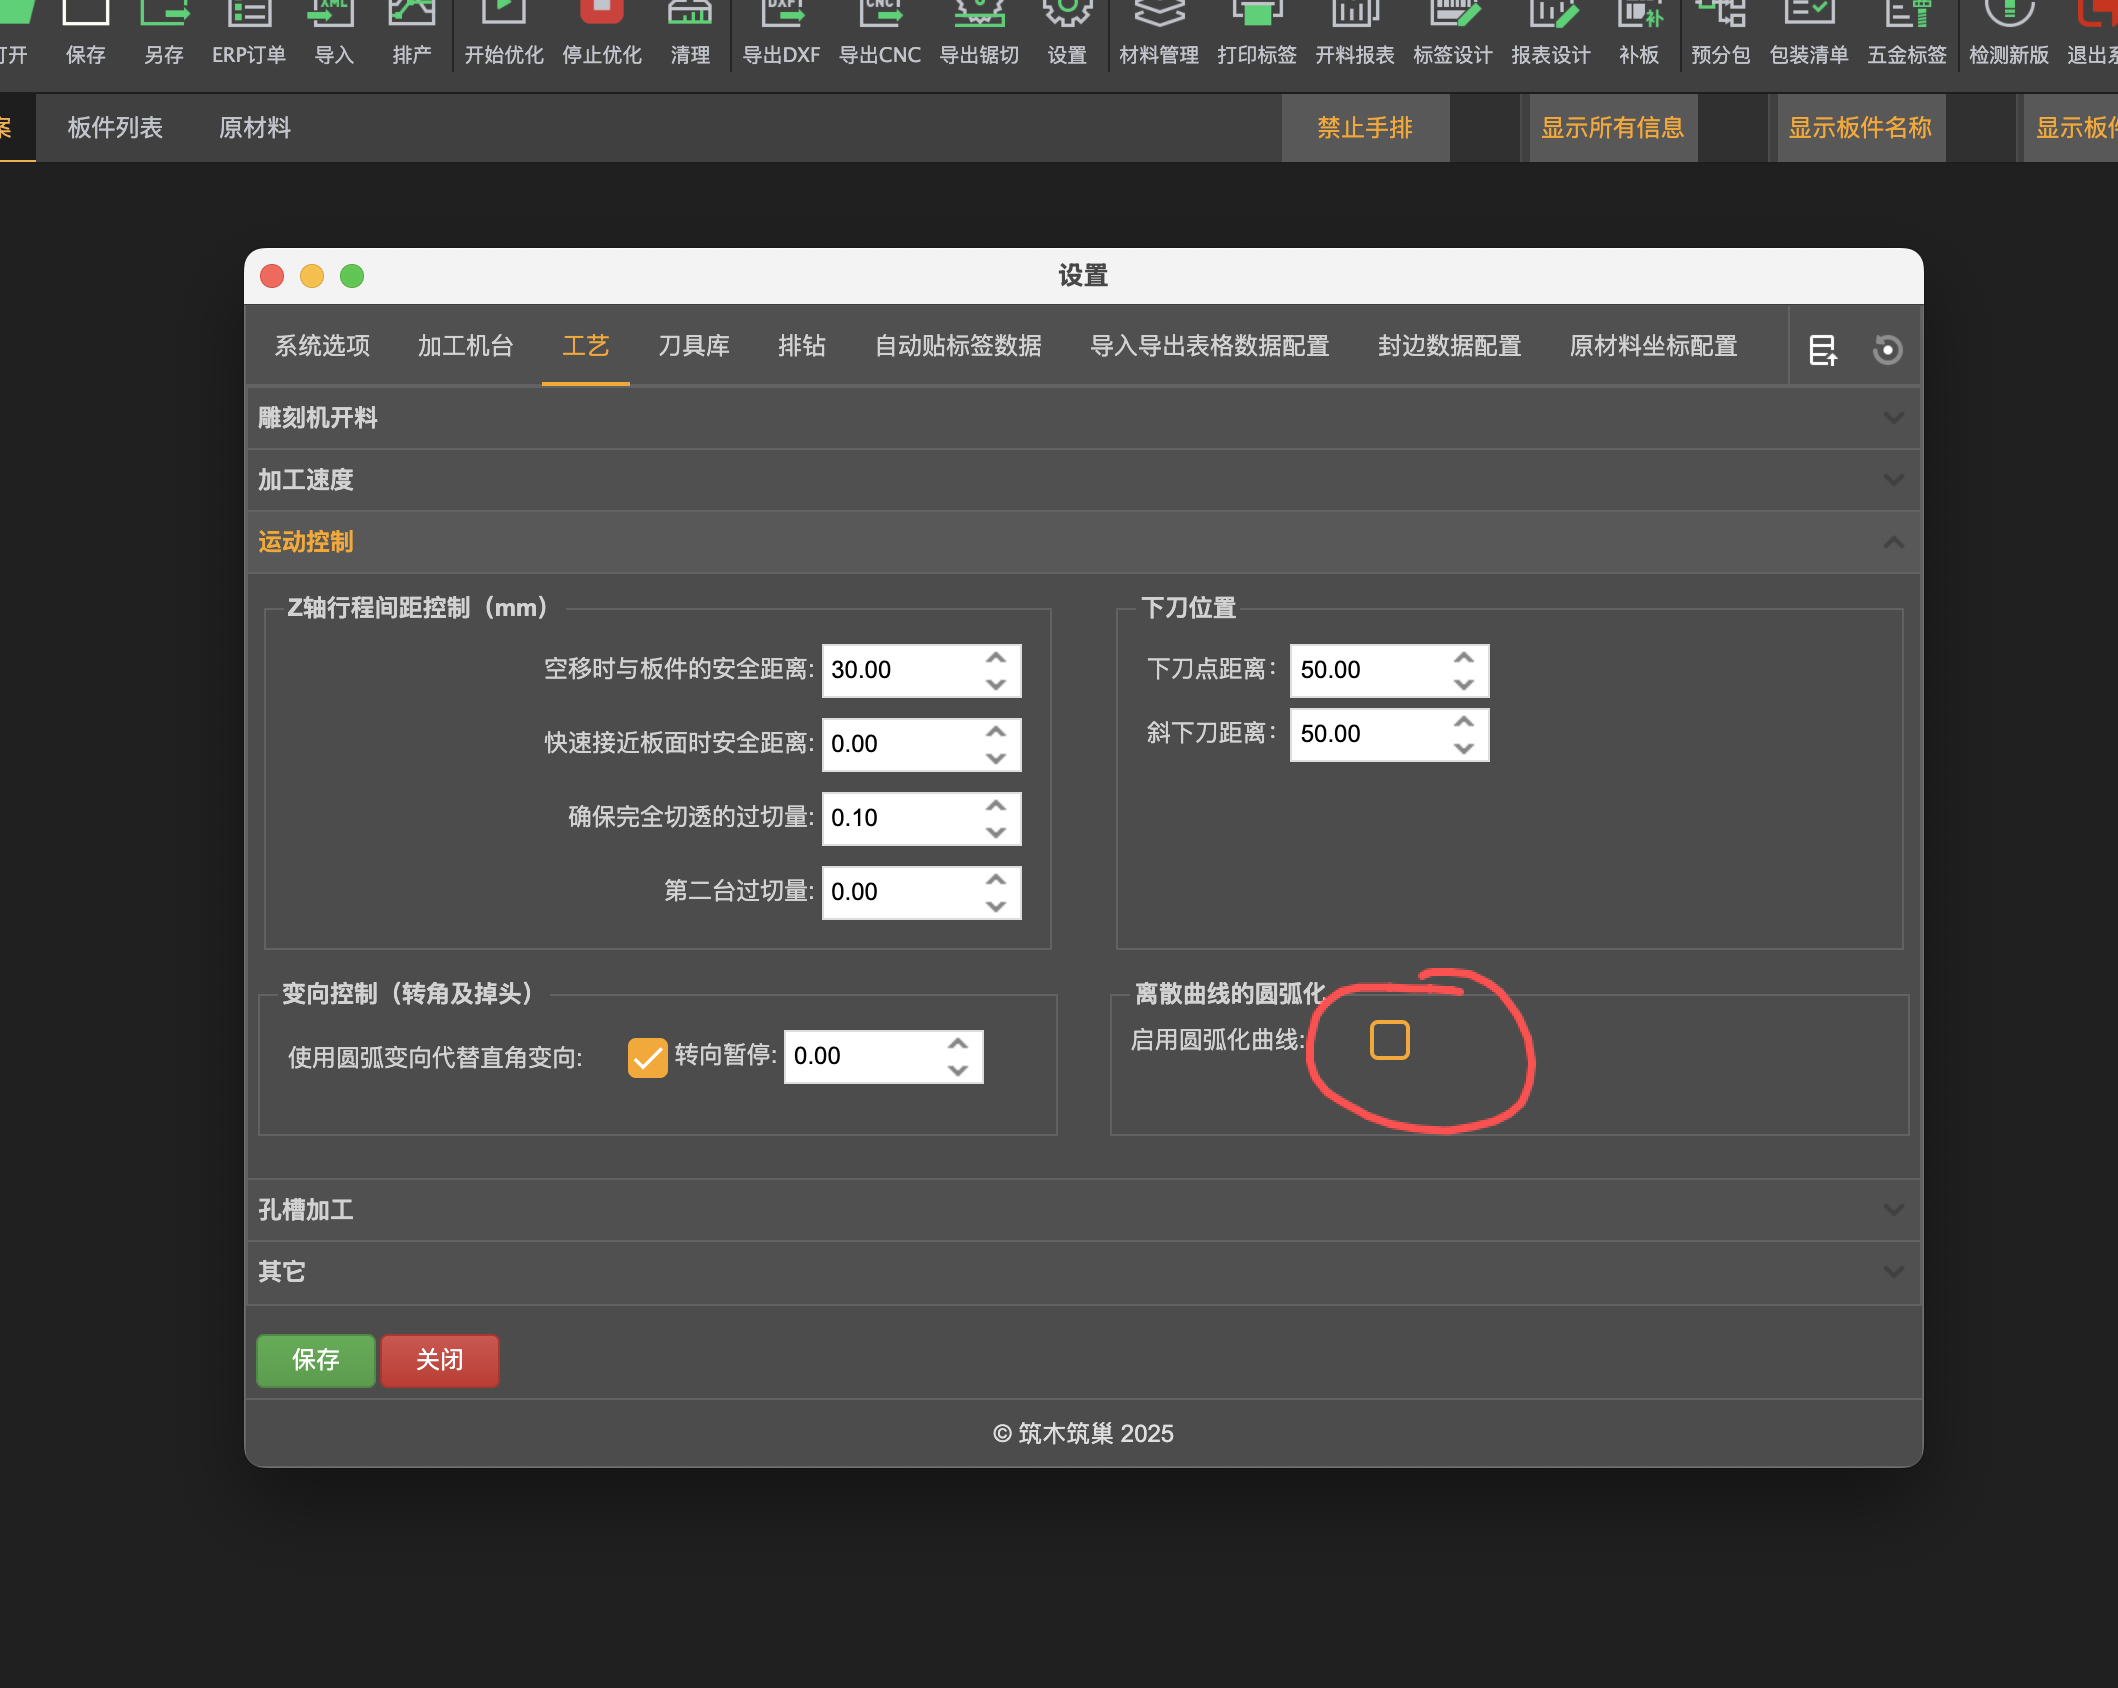The height and width of the screenshot is (1688, 2118).
Task: Open the 排钻 settings tab
Action: pyautogui.click(x=801, y=345)
